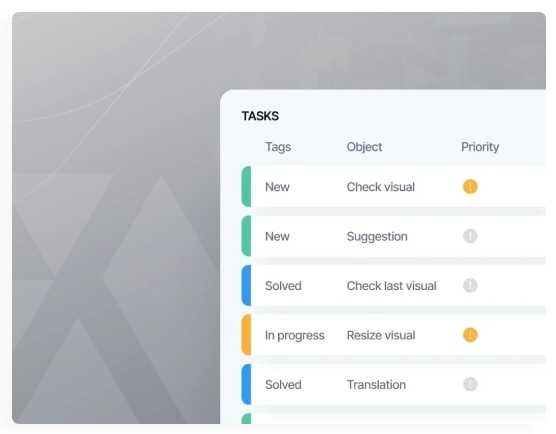The height and width of the screenshot is (434, 556).
Task: Click the gray priority icon for Translation
Action: click(x=470, y=384)
